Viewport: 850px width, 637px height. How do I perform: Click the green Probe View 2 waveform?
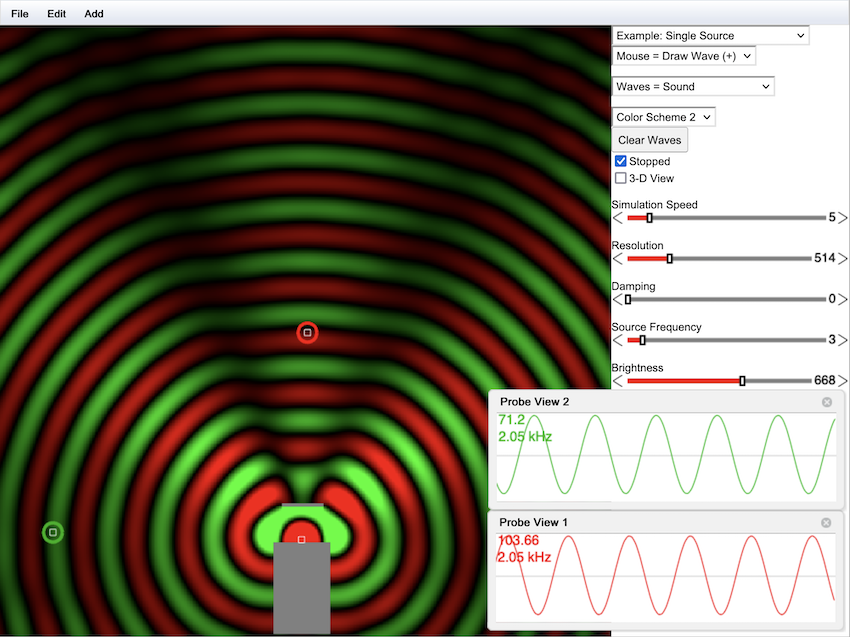coord(666,456)
